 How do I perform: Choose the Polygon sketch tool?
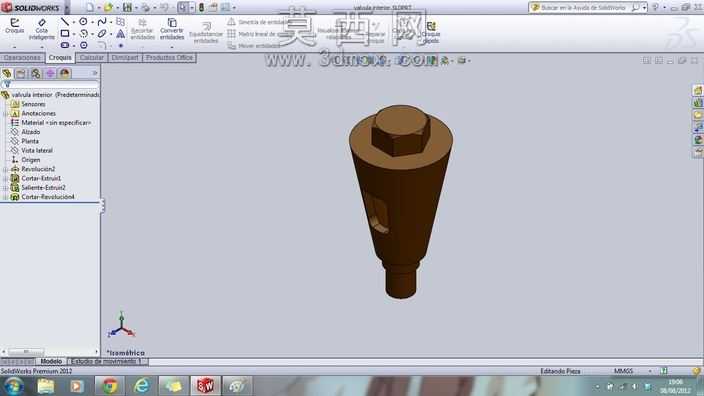pyautogui.click(x=84, y=45)
